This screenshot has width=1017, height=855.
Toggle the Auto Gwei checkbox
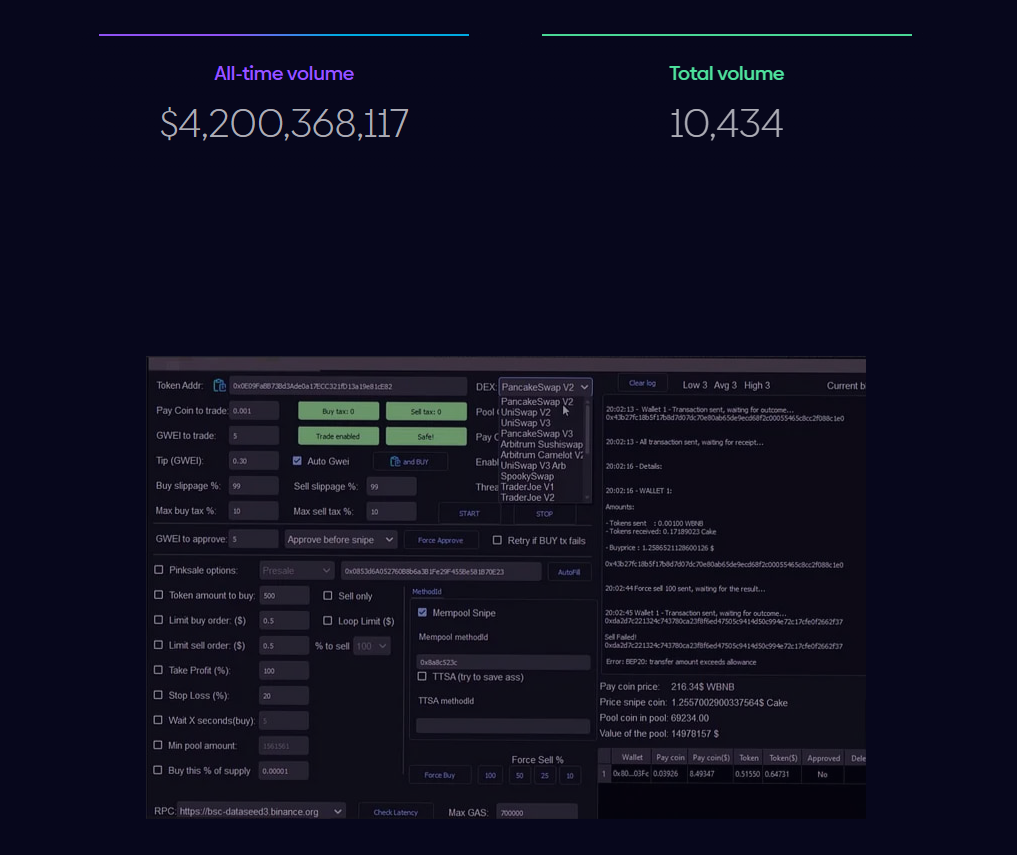pyautogui.click(x=297, y=461)
